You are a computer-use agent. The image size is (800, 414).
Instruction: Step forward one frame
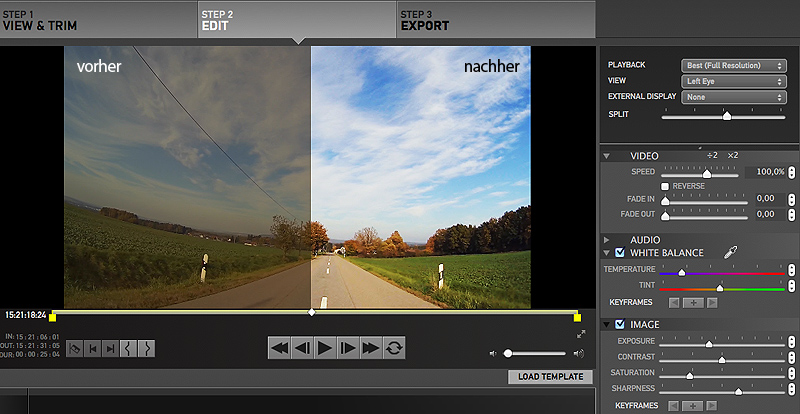click(348, 348)
